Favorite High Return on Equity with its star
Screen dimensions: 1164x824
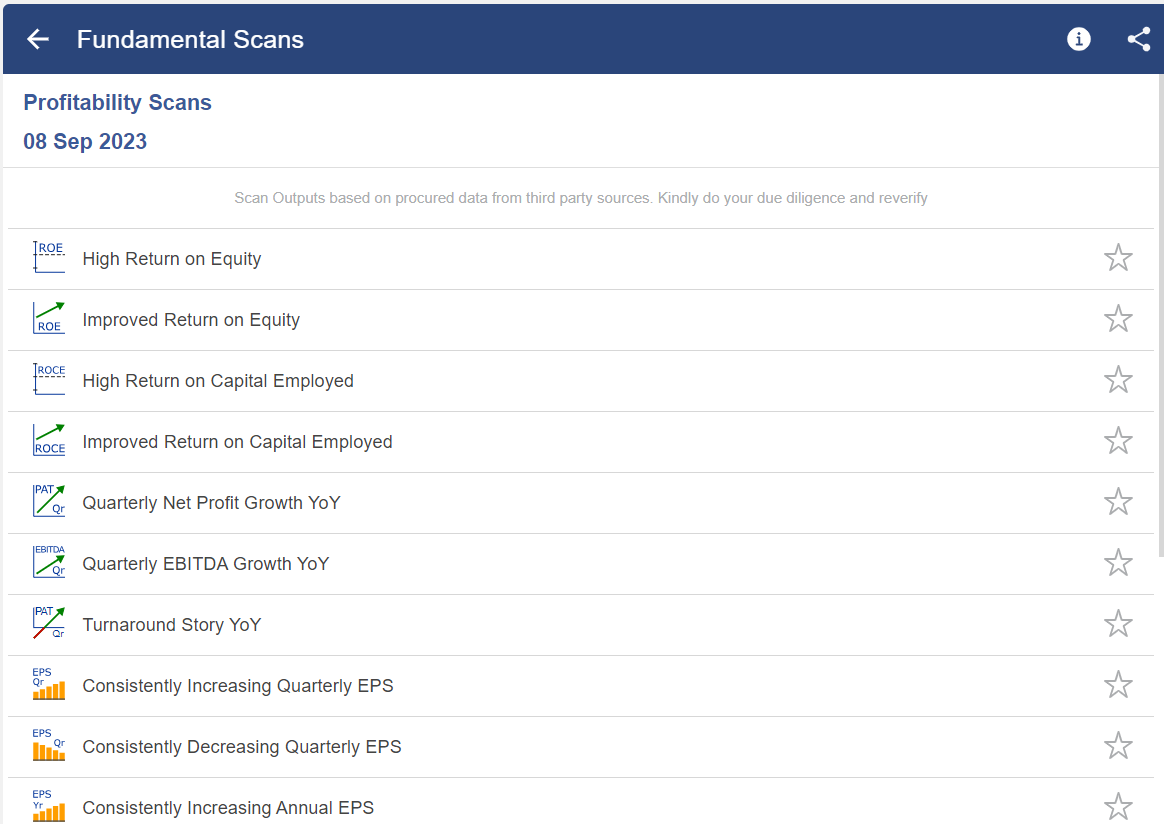click(1118, 258)
